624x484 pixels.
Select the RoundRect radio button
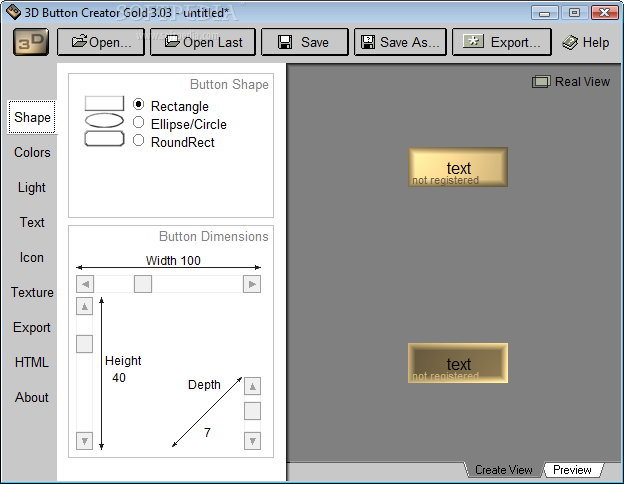coord(138,140)
